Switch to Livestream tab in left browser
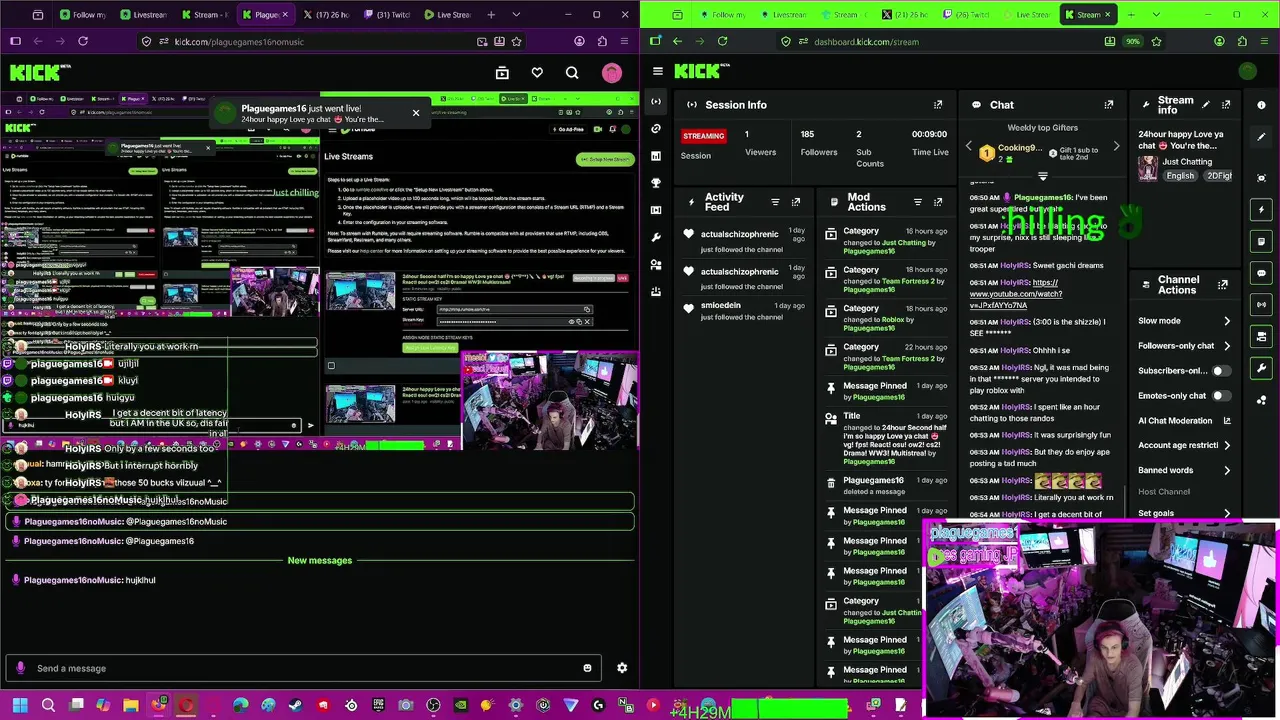 [144, 14]
